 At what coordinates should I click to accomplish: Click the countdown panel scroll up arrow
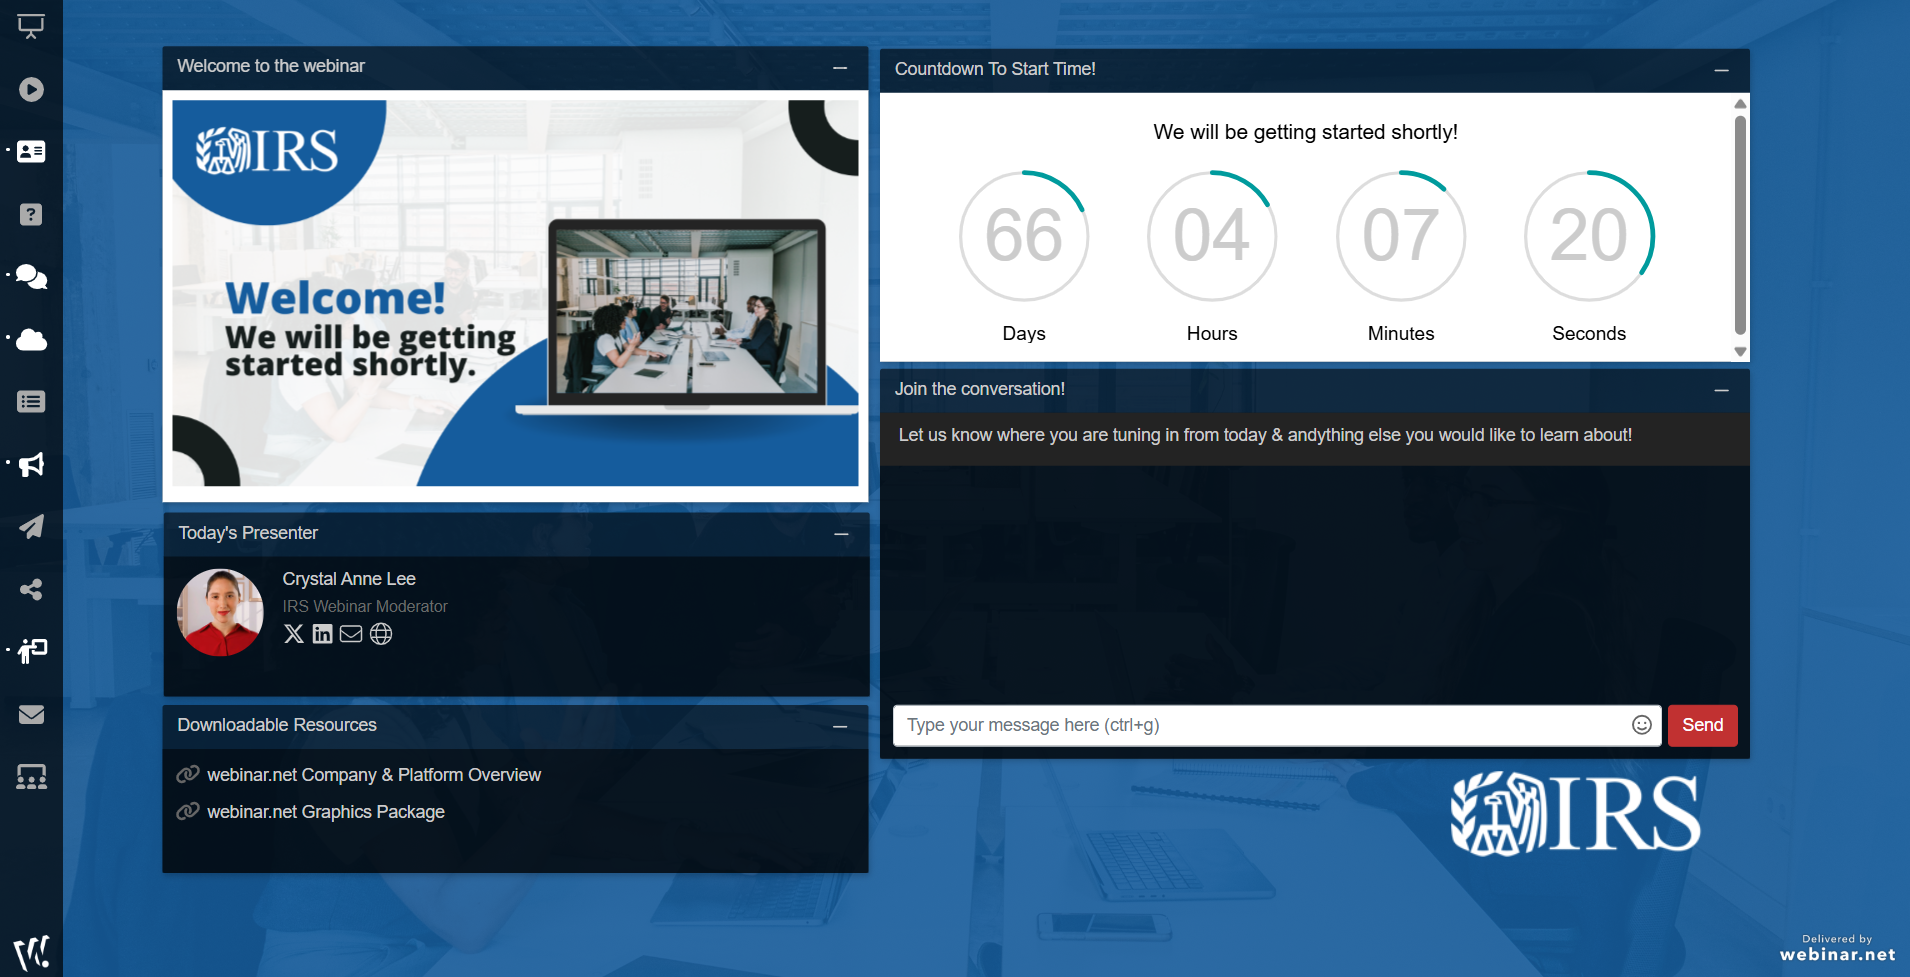[1740, 103]
